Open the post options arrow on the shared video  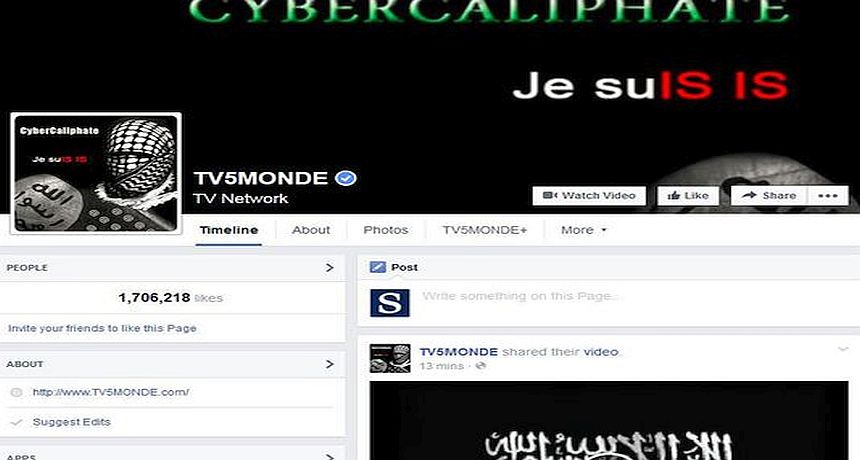coord(843,349)
